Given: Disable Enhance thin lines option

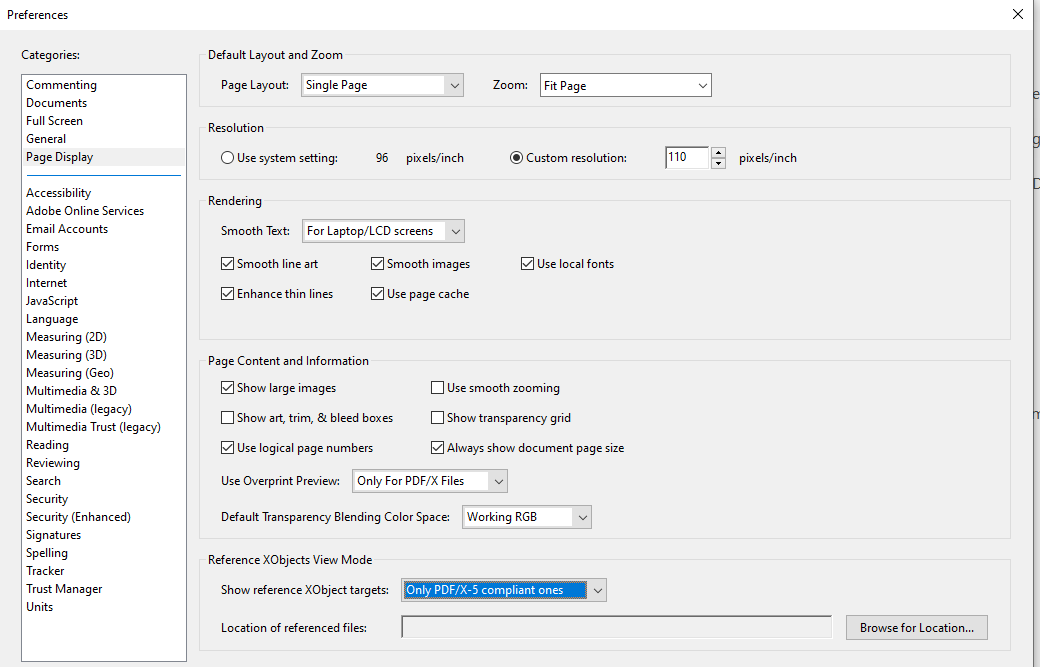Looking at the screenshot, I should point(227,294).
